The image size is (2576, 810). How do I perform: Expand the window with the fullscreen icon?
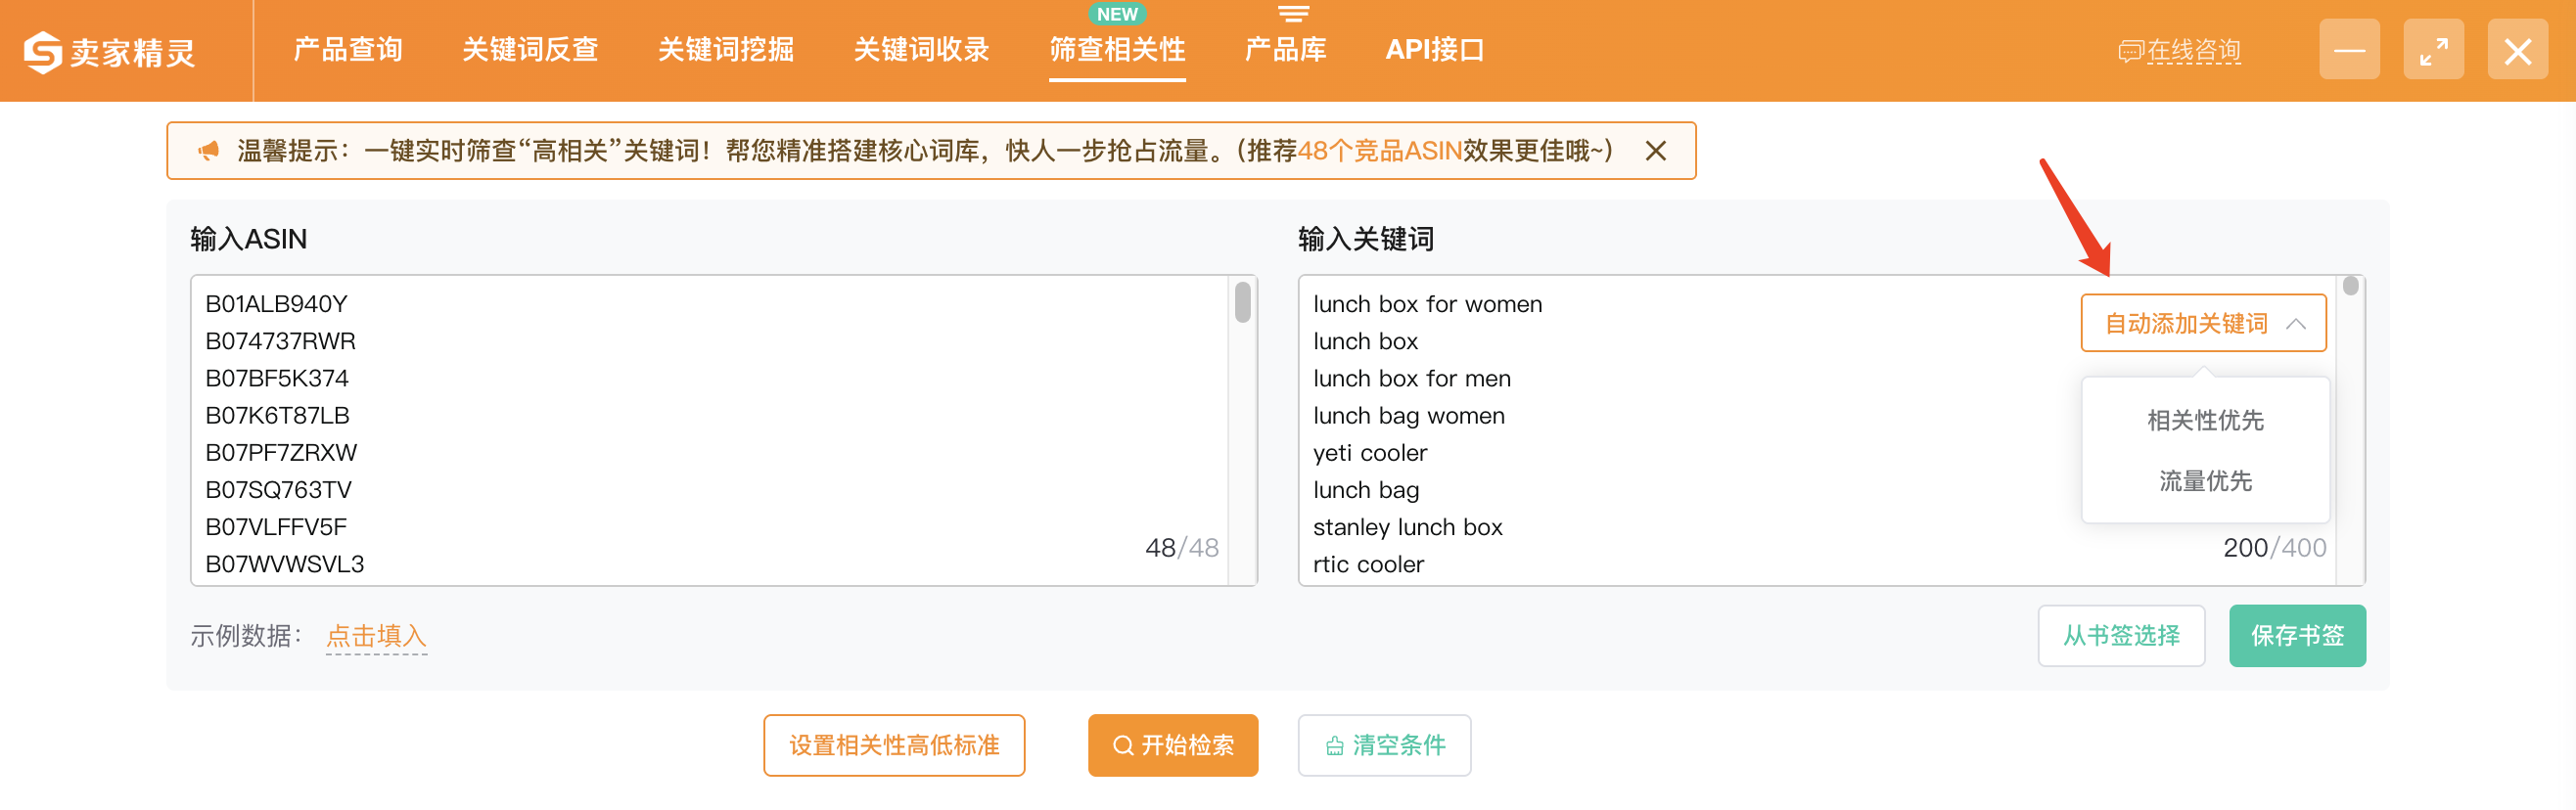click(2434, 50)
